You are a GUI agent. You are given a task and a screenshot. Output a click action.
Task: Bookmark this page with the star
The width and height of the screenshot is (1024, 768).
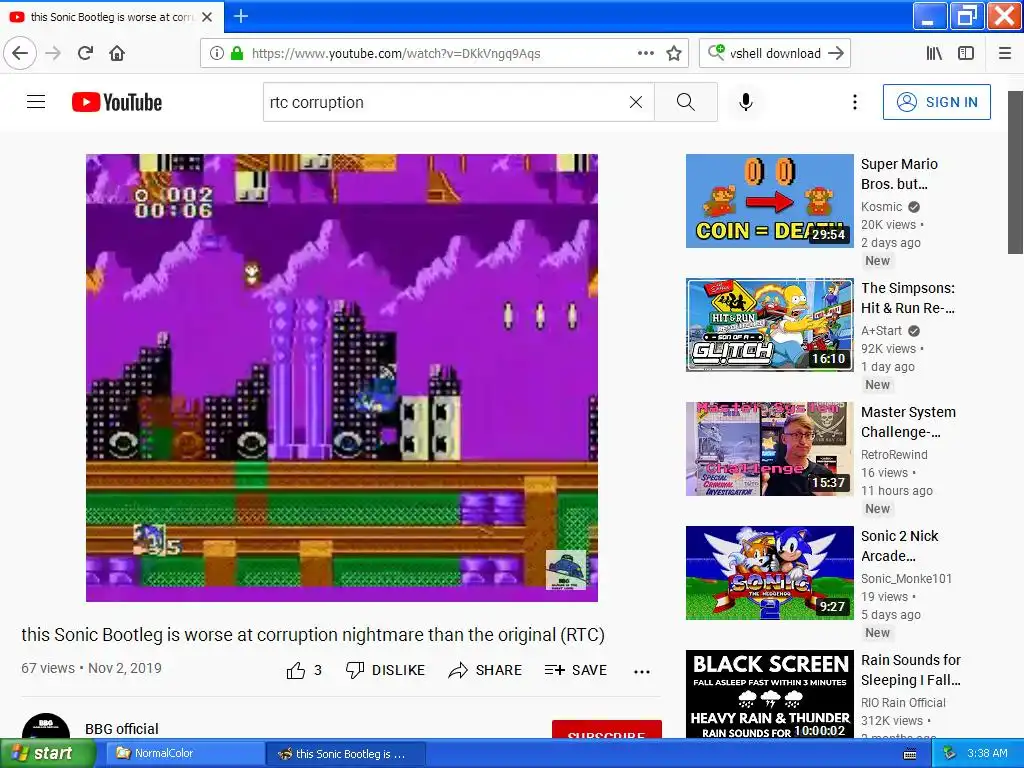tap(674, 53)
